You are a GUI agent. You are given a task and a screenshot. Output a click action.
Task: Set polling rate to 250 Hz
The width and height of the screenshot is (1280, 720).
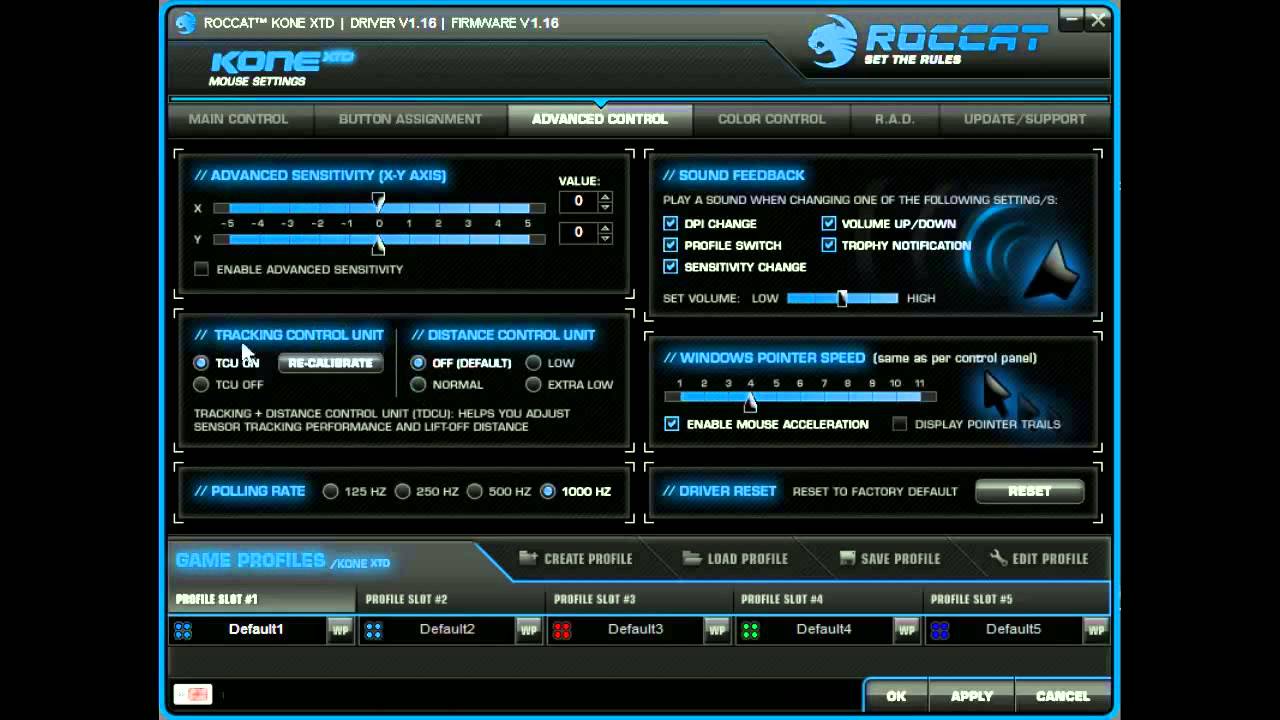(403, 491)
